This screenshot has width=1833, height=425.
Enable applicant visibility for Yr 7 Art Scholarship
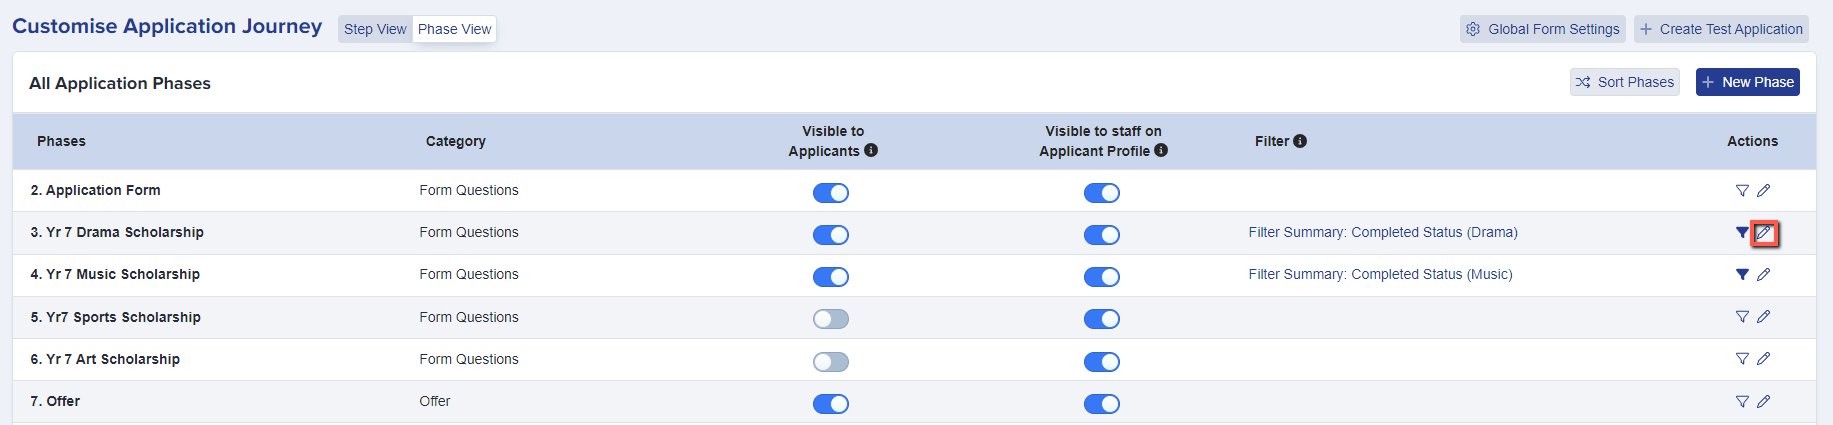(831, 362)
